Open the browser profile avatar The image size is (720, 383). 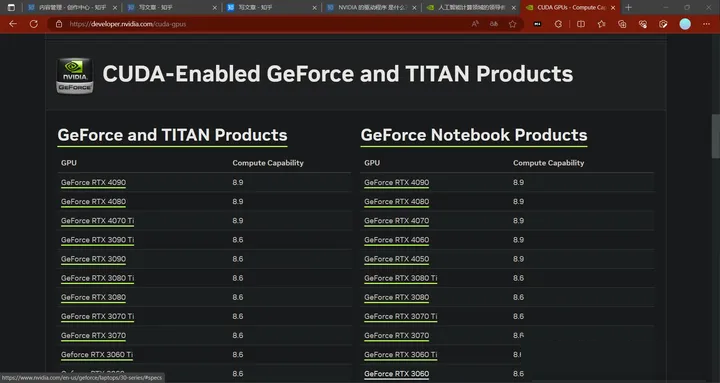click(x=685, y=24)
